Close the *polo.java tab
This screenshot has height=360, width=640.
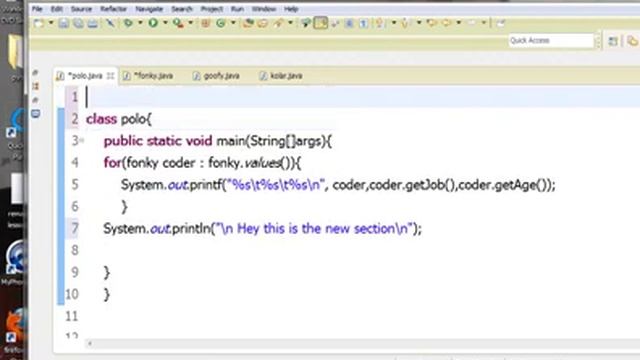[x=111, y=76]
